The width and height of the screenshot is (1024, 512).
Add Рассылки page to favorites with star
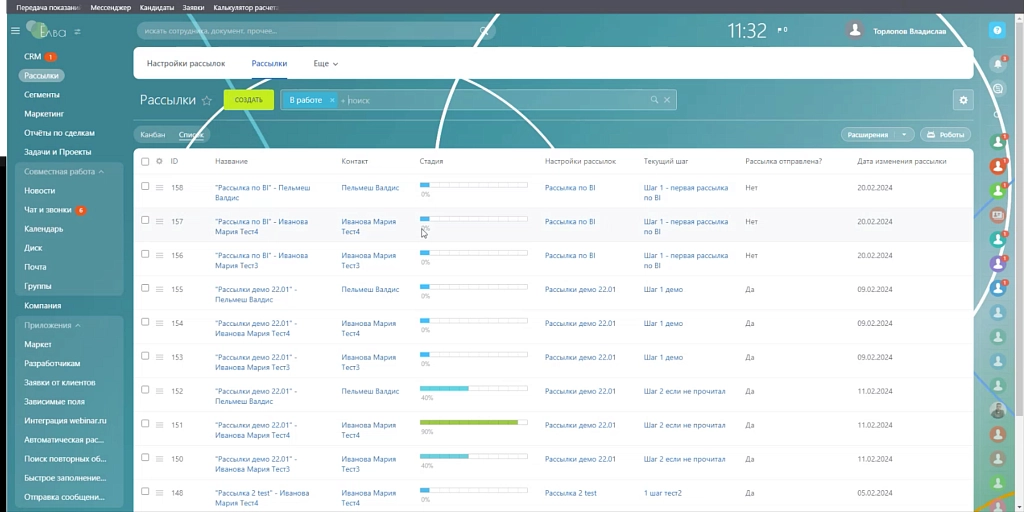point(207,101)
